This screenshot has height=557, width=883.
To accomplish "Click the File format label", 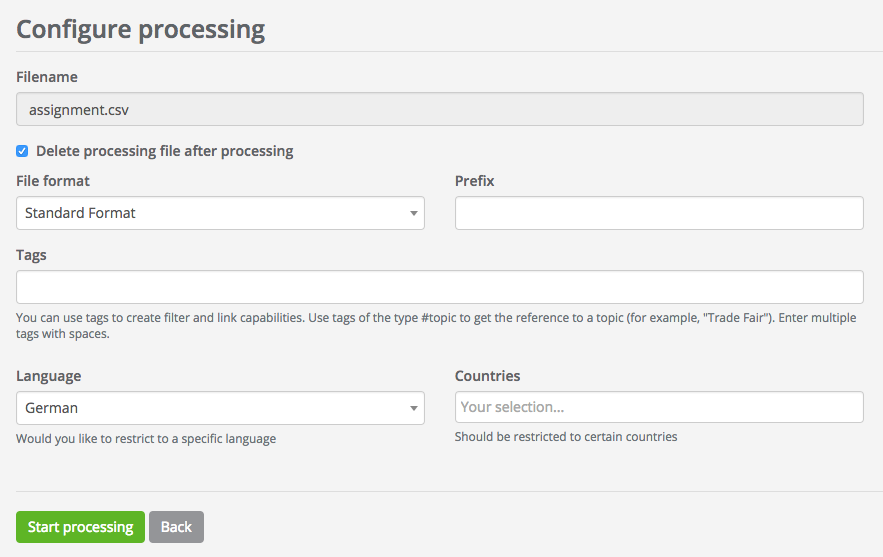I will (53, 181).
